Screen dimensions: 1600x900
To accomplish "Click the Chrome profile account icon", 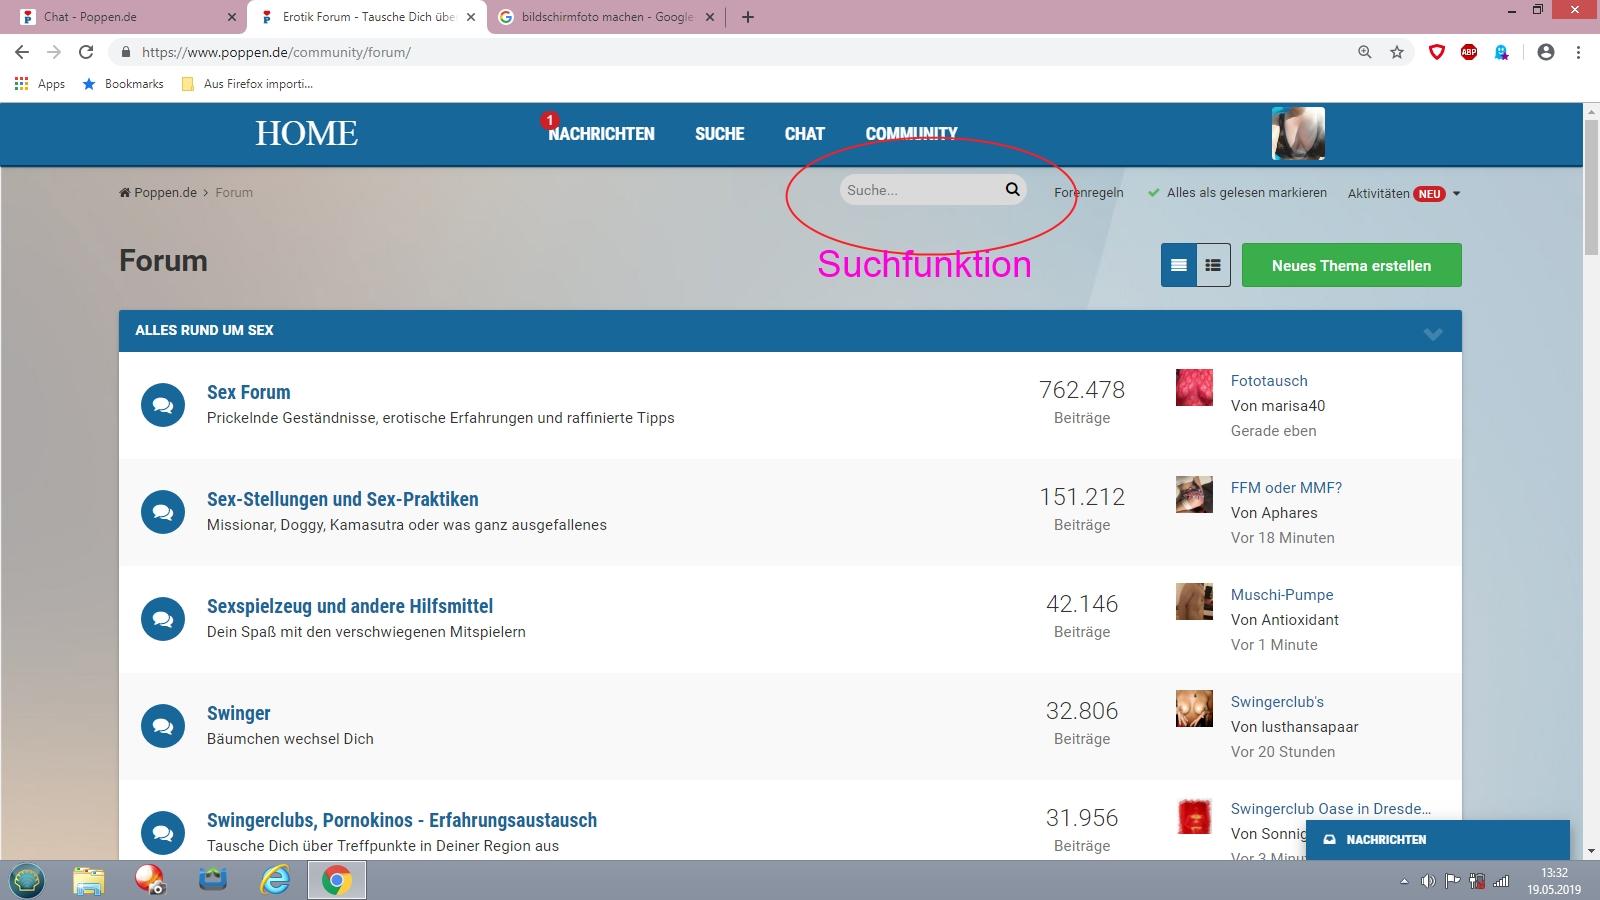I will (1546, 52).
